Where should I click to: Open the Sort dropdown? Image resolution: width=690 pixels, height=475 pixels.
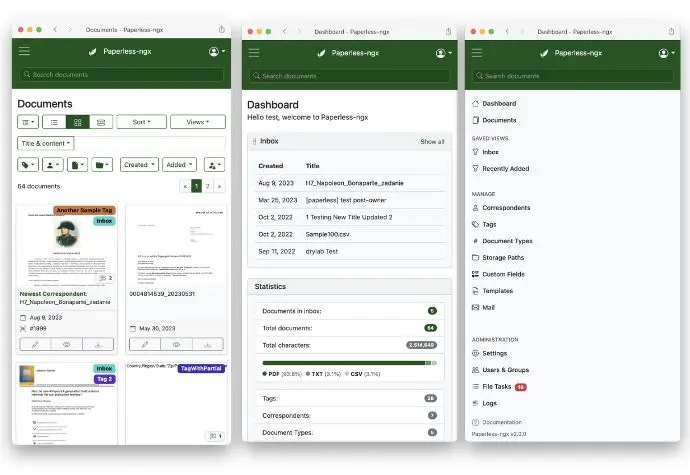click(x=142, y=122)
